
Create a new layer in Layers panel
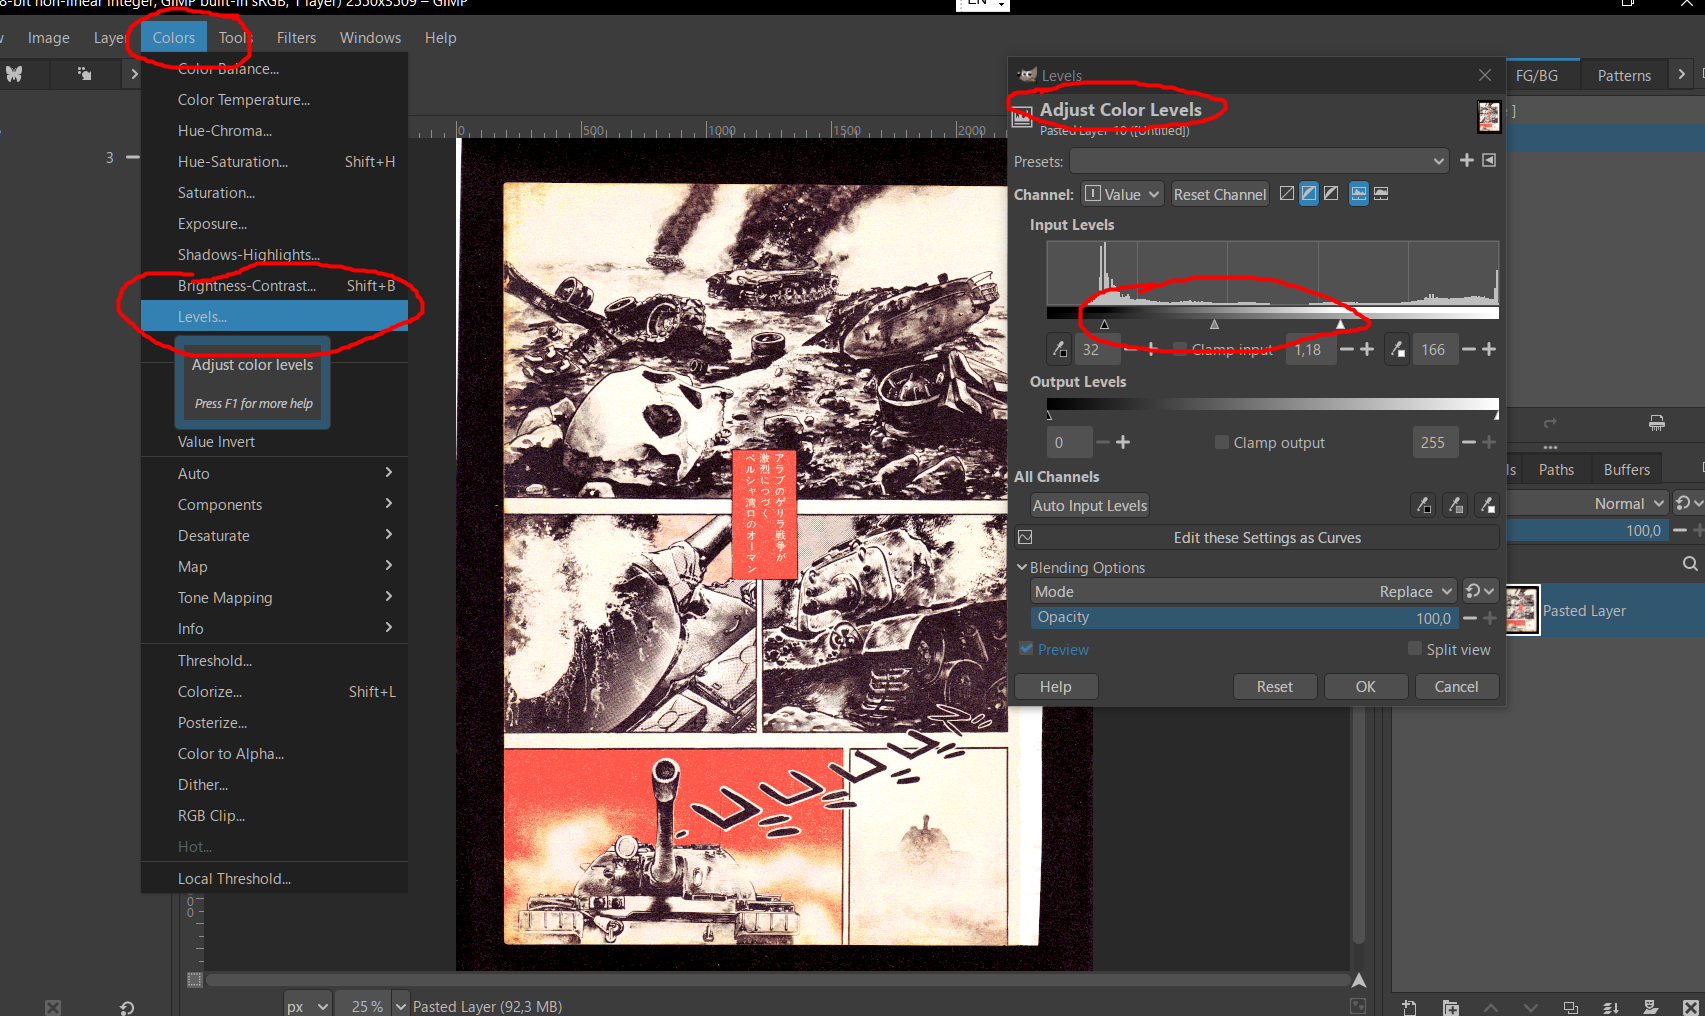1409,1007
